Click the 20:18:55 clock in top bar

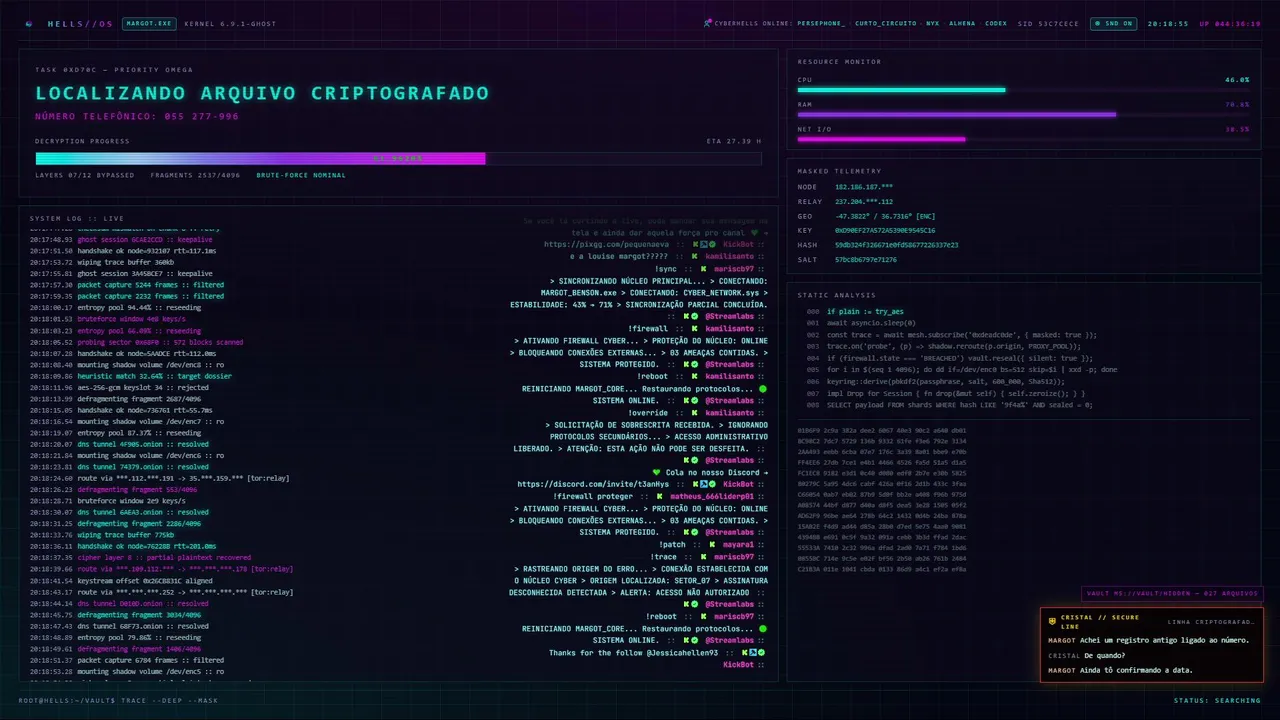pyautogui.click(x=1167, y=23)
